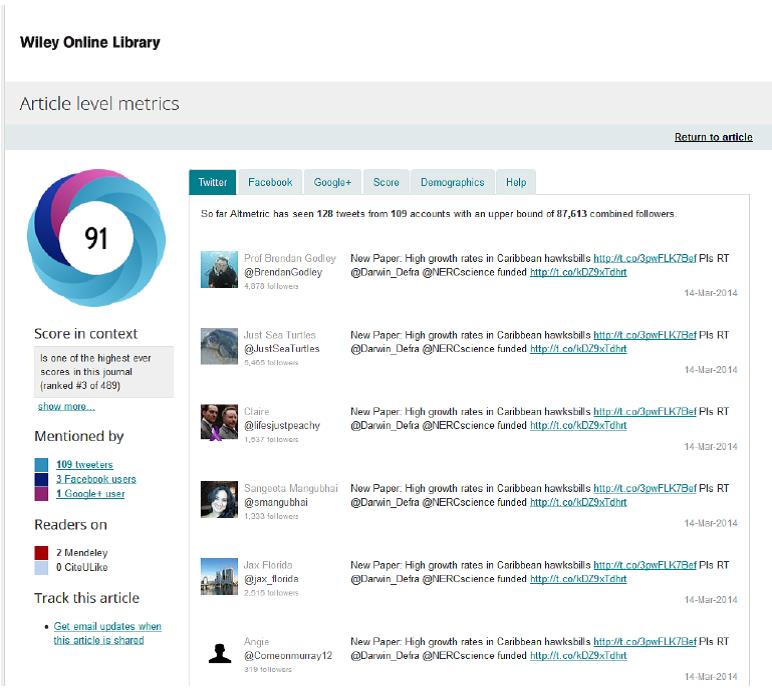
Task: Open the Score tab
Action: click(x=386, y=182)
